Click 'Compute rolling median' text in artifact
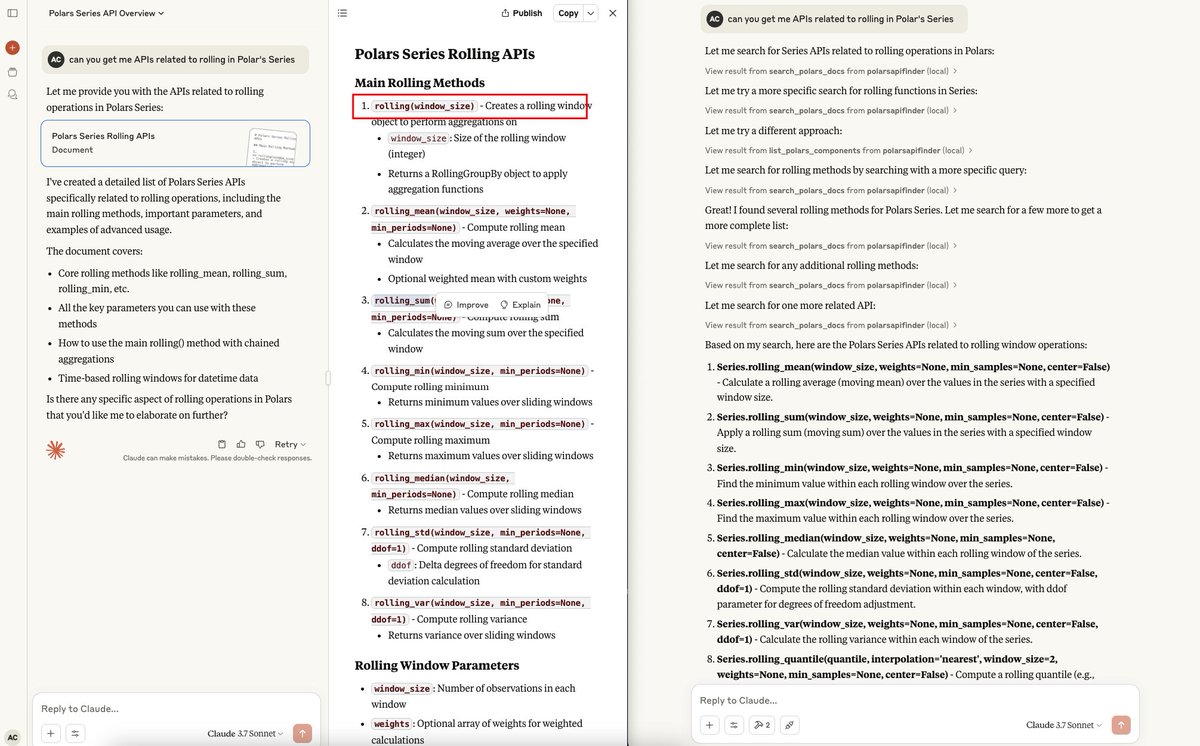The image size is (1200, 746). coord(520,494)
